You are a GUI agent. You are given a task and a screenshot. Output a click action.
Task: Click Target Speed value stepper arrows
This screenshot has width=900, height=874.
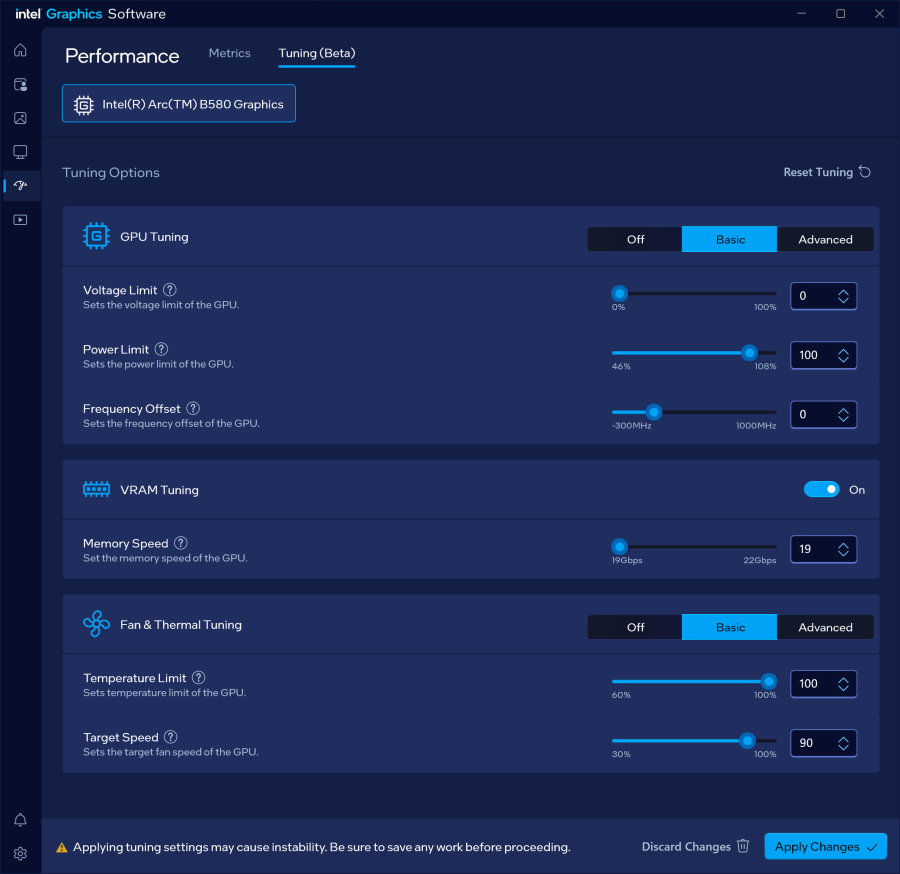click(x=843, y=743)
